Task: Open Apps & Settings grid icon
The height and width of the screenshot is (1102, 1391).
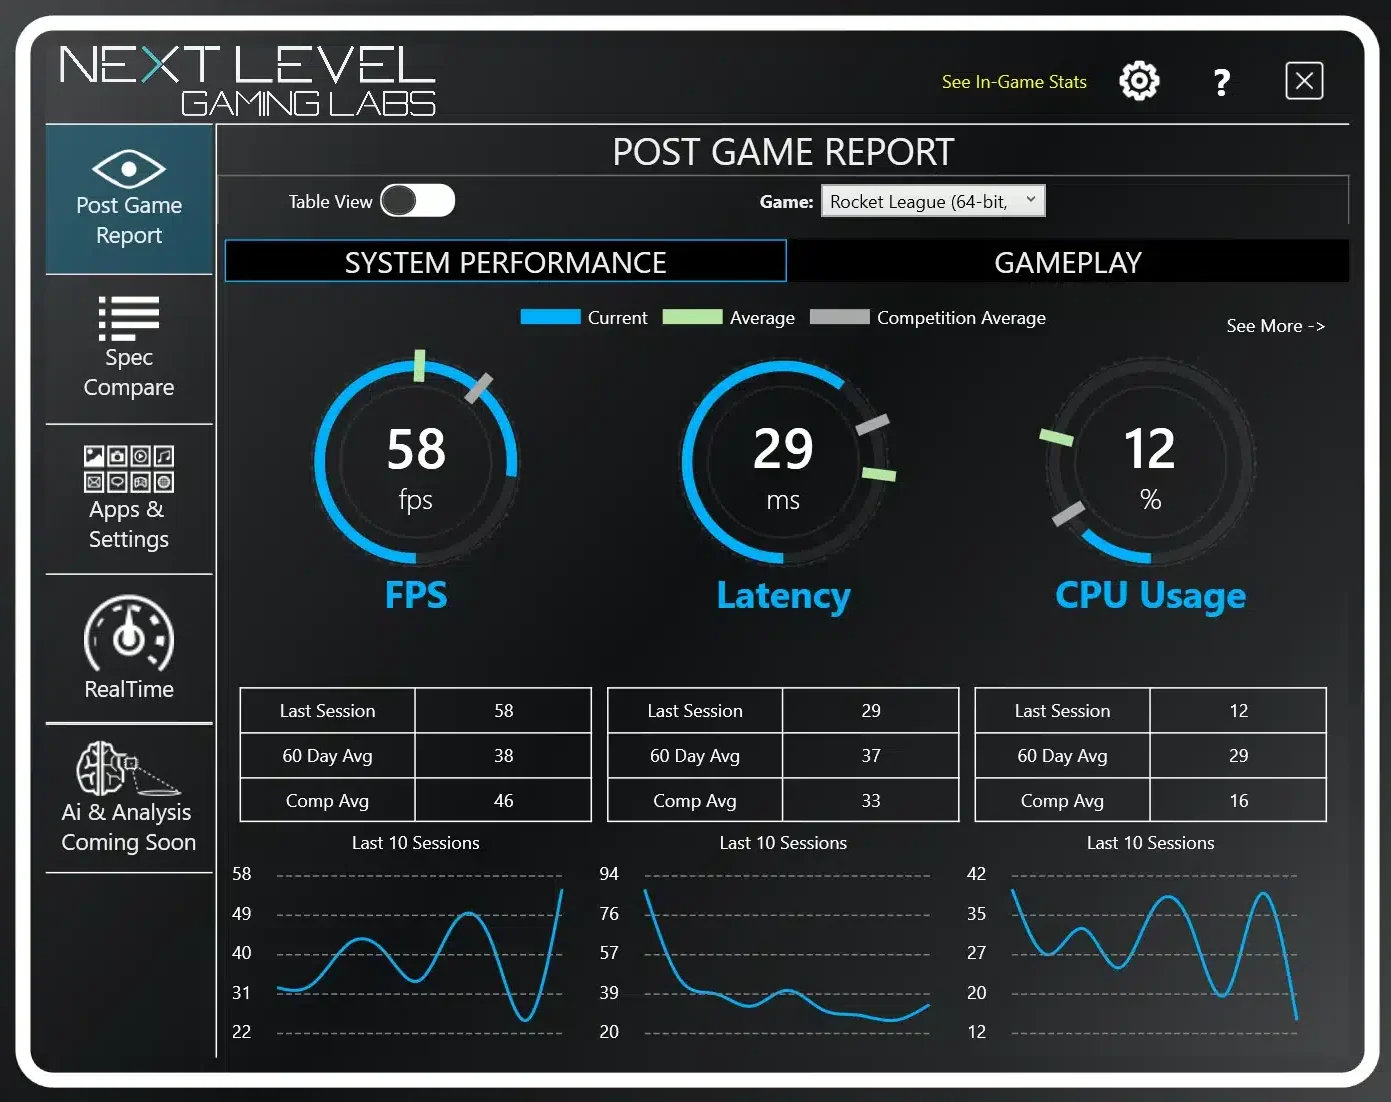Action: pyautogui.click(x=129, y=469)
